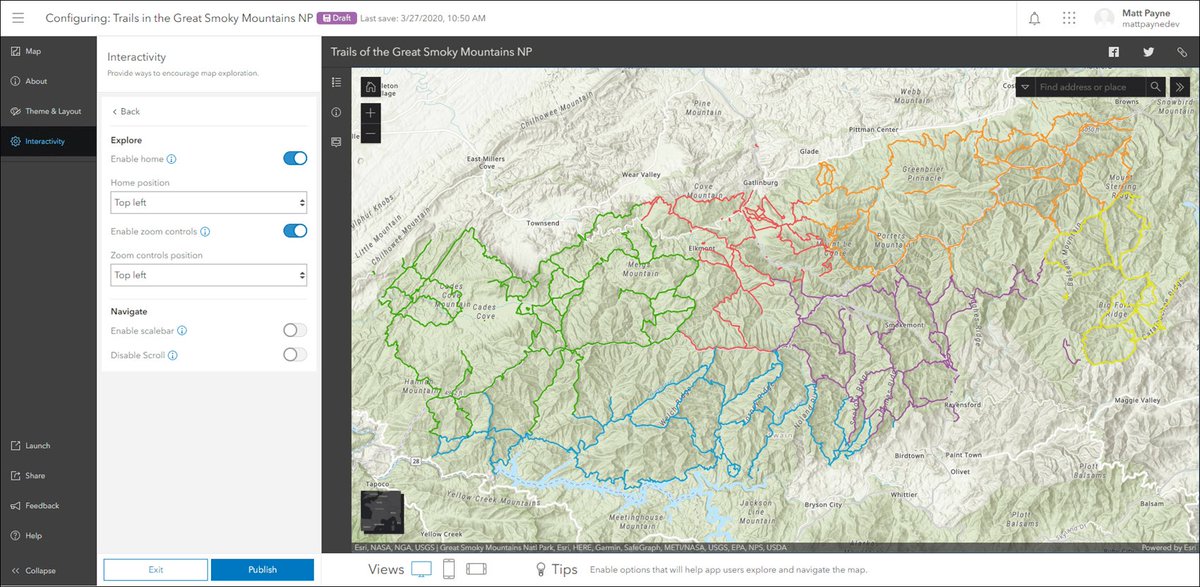
Task: Go Back in Interactivity panel
Action: point(126,111)
